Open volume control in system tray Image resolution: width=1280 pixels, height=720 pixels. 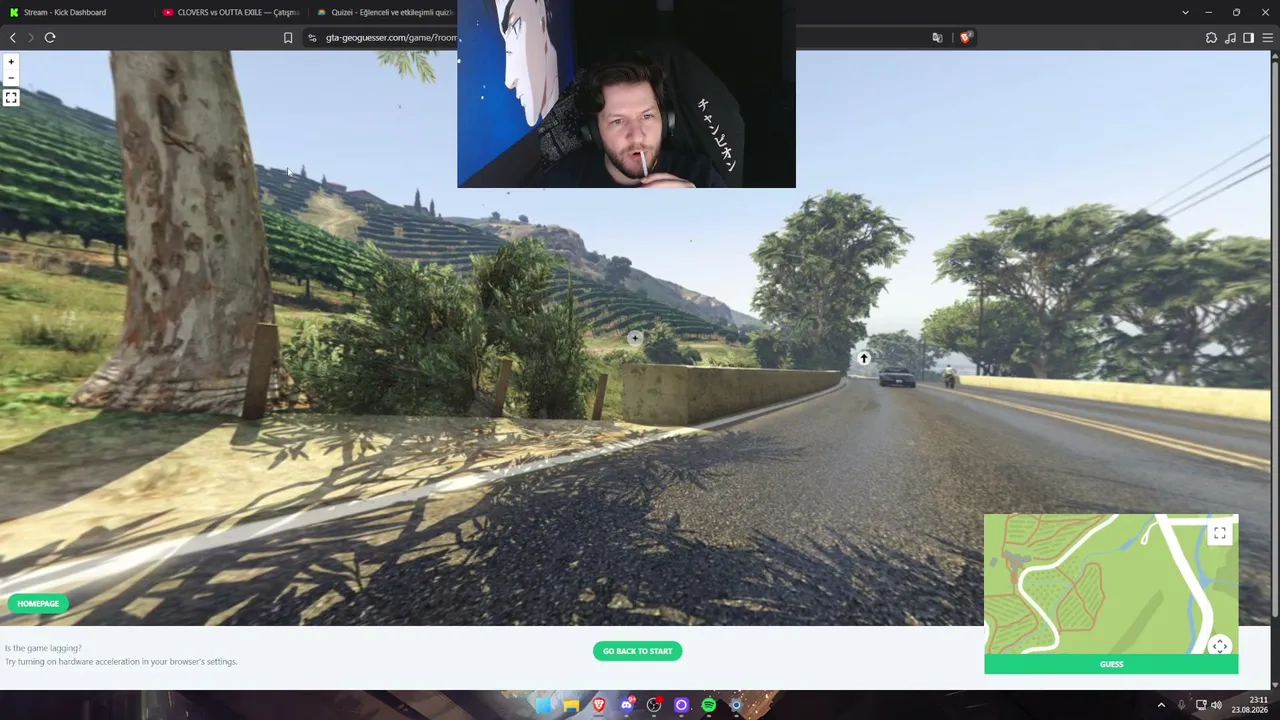(x=1217, y=705)
